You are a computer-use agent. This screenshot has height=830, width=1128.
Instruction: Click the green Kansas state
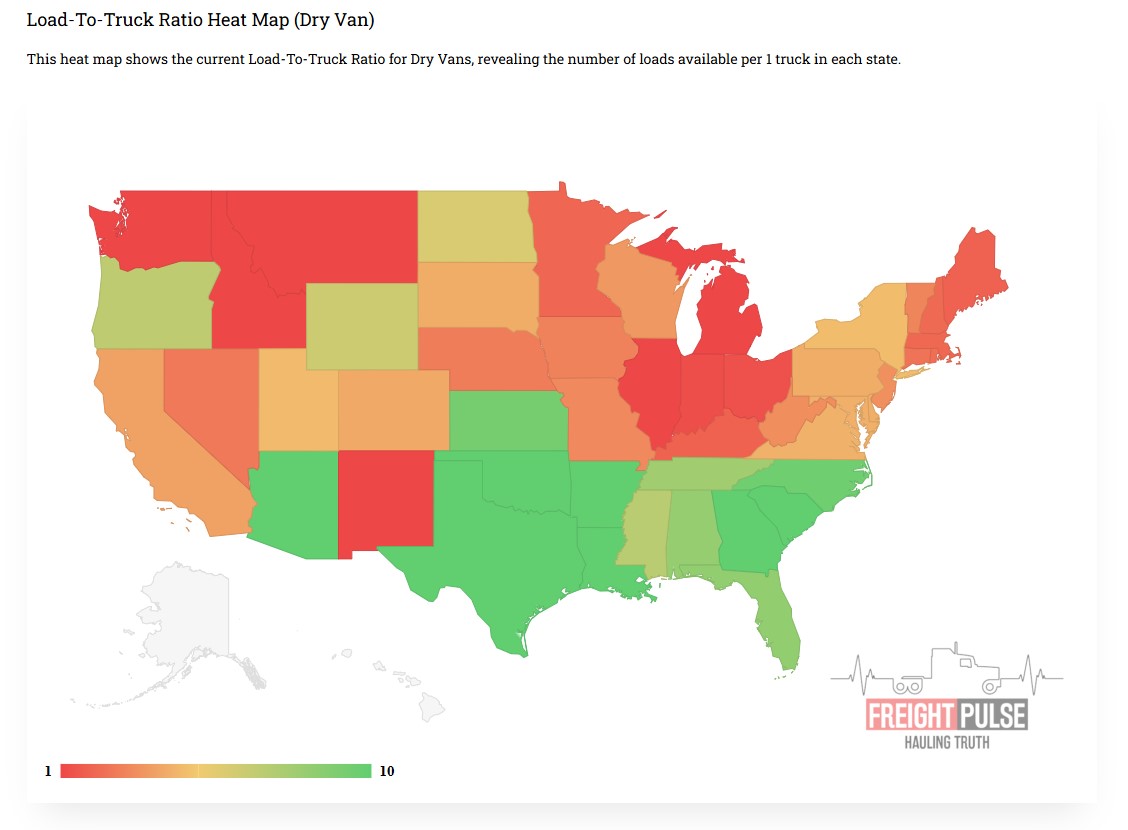point(505,422)
